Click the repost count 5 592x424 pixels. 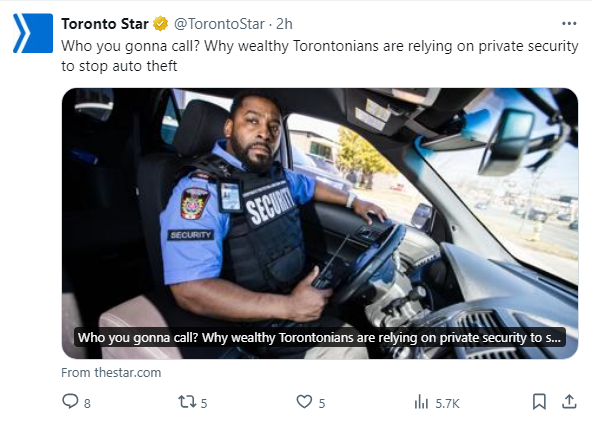(x=204, y=404)
